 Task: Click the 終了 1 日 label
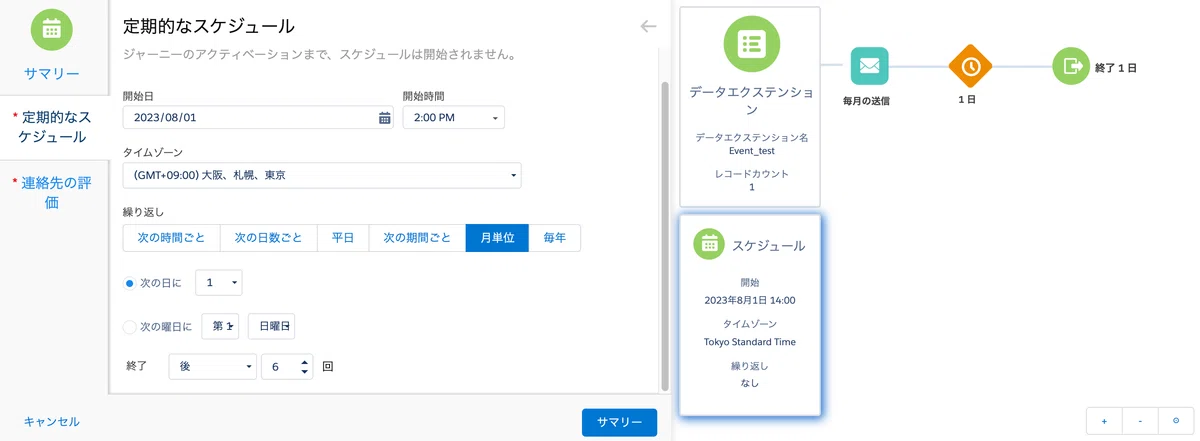(1116, 67)
